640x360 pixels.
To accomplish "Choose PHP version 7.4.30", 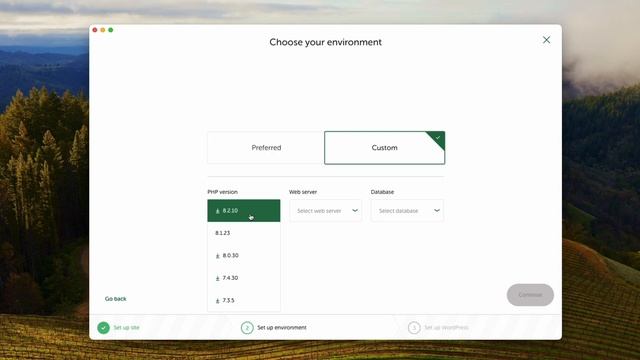I will tap(244, 278).
